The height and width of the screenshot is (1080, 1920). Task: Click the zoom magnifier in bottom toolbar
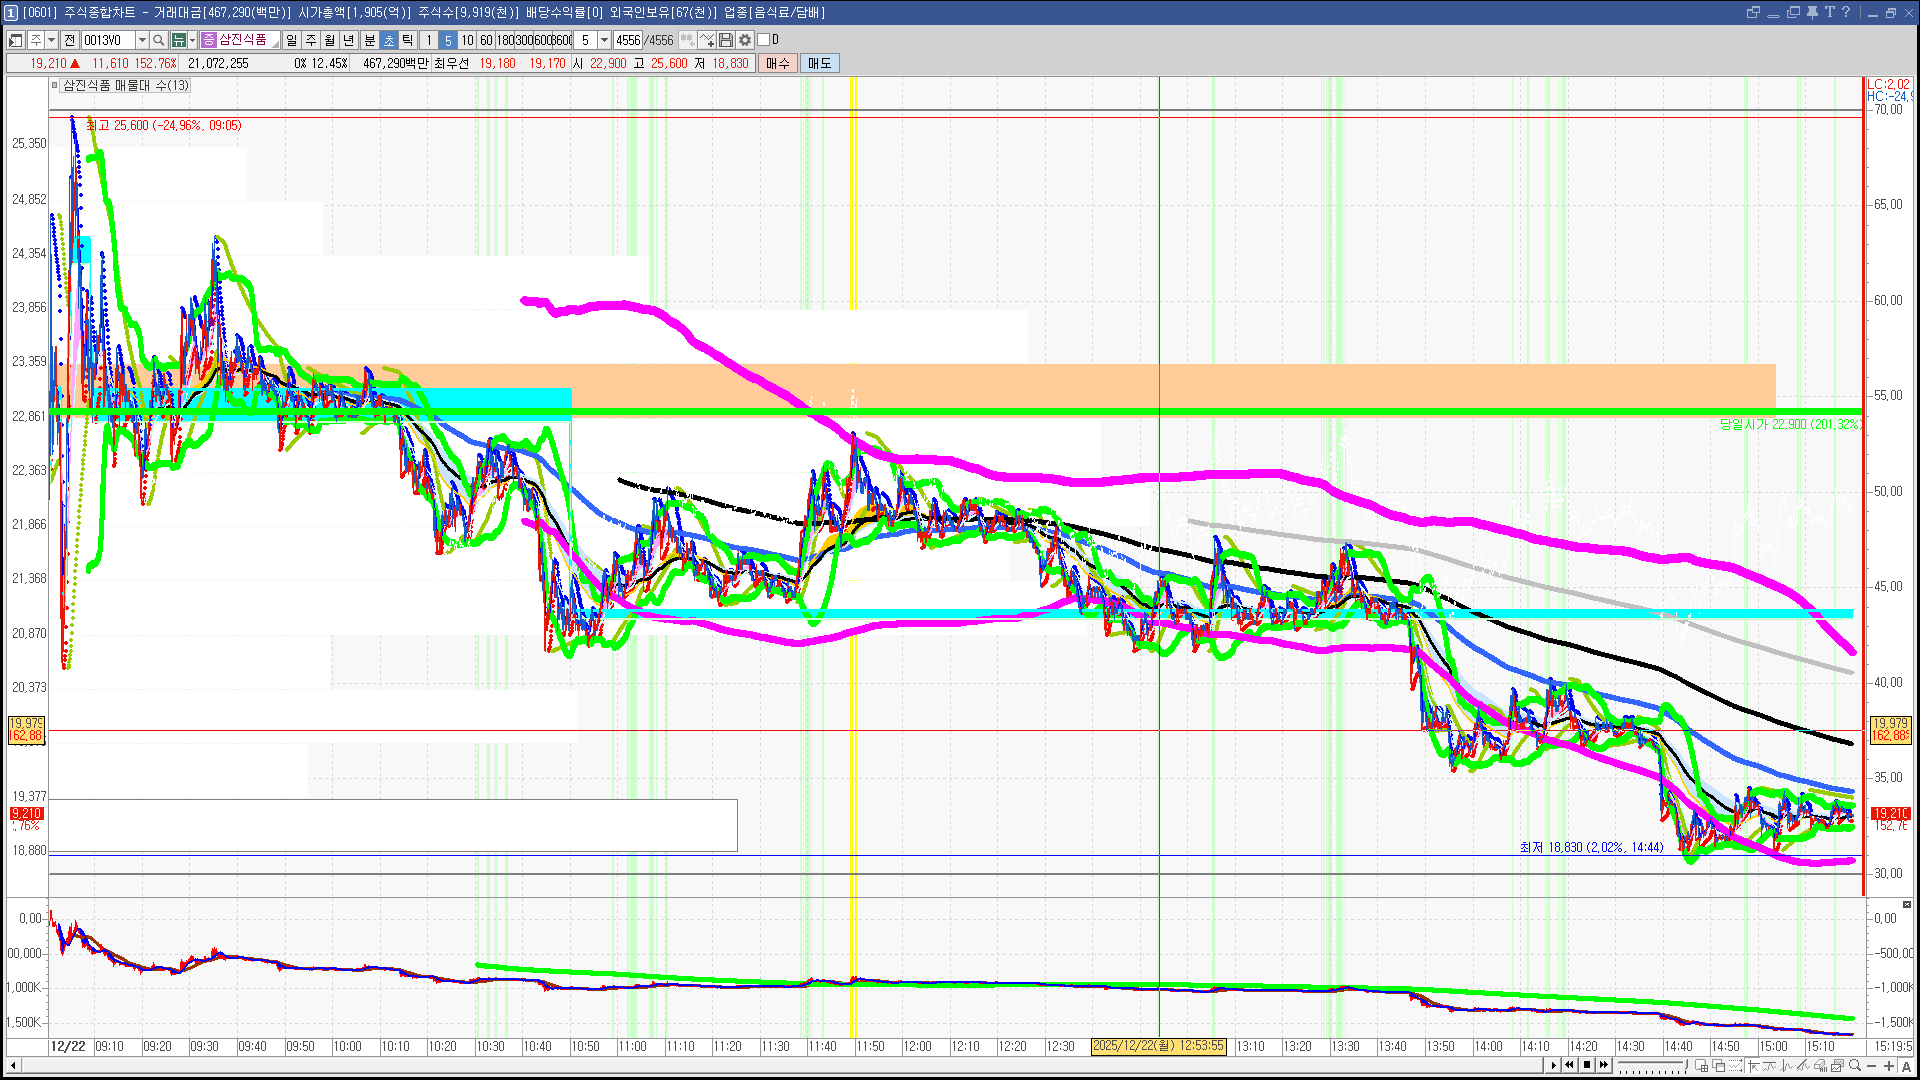point(1854,1066)
